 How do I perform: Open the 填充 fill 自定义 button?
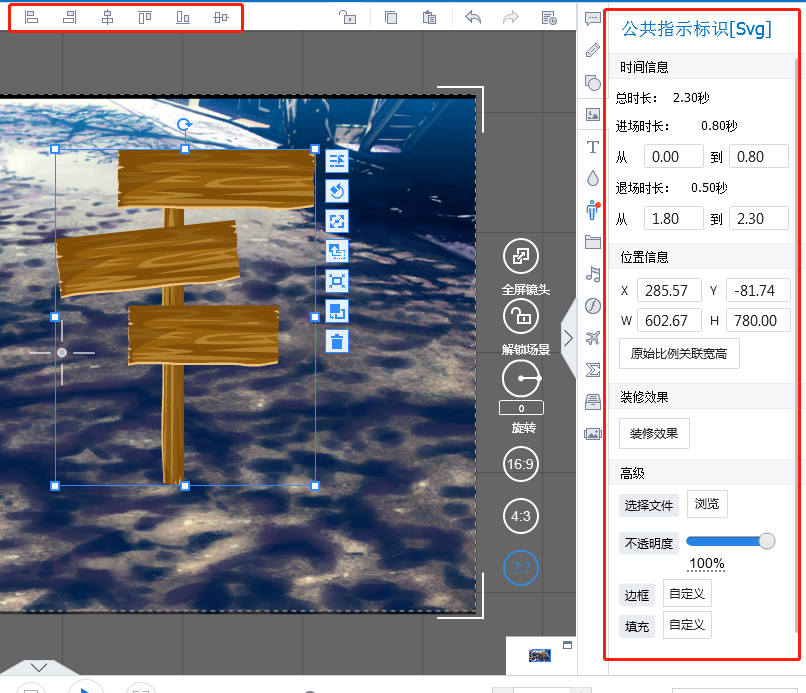687,625
